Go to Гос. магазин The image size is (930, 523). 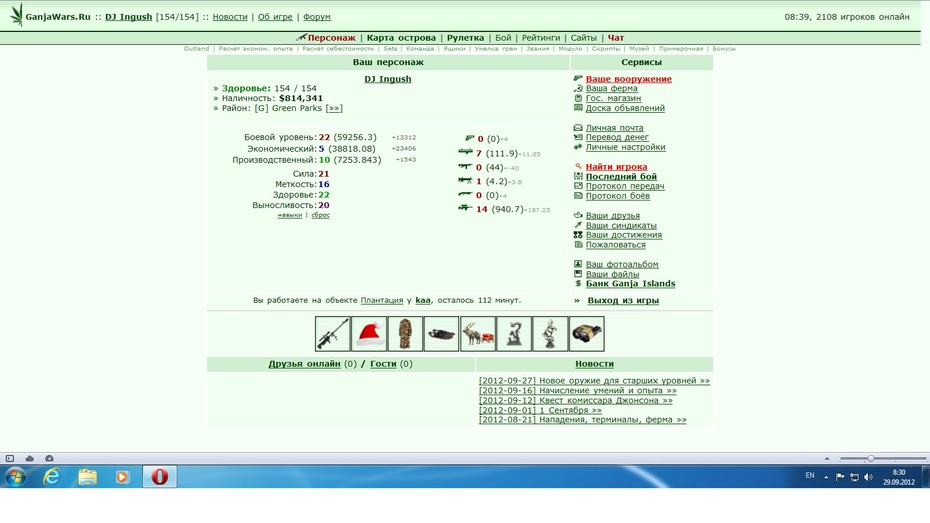pyautogui.click(x=613, y=98)
